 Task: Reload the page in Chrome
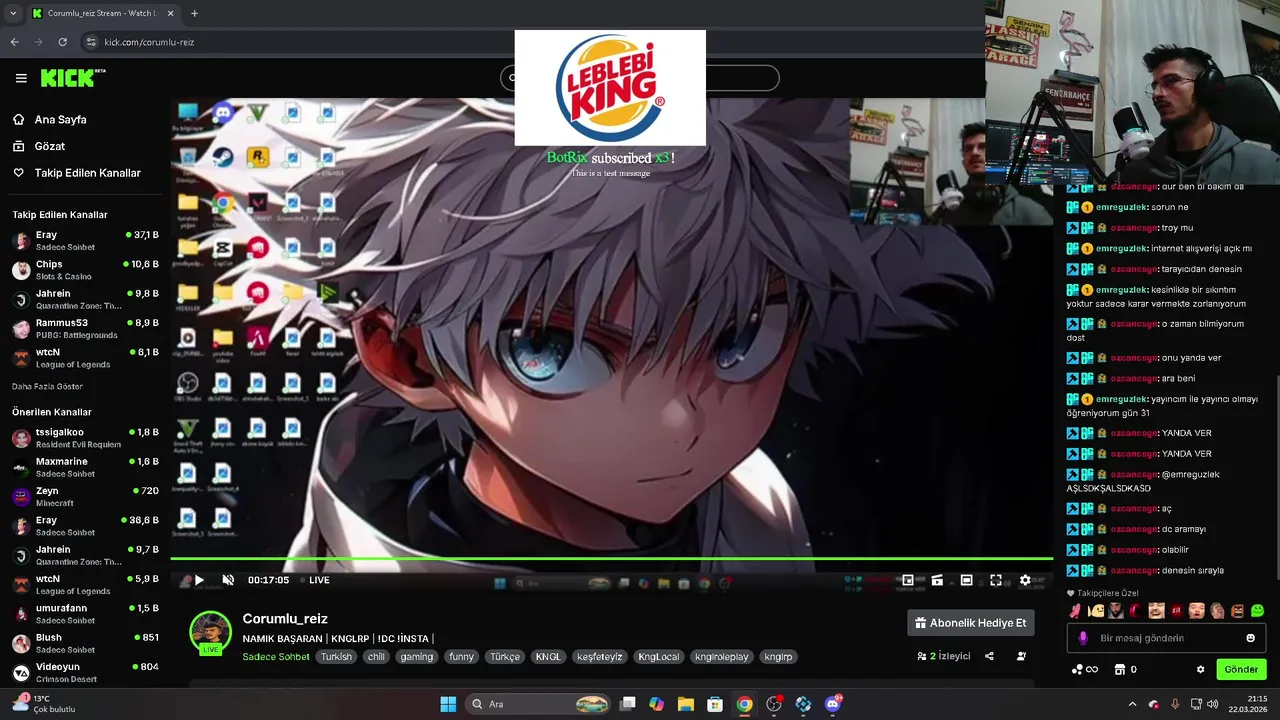click(62, 42)
